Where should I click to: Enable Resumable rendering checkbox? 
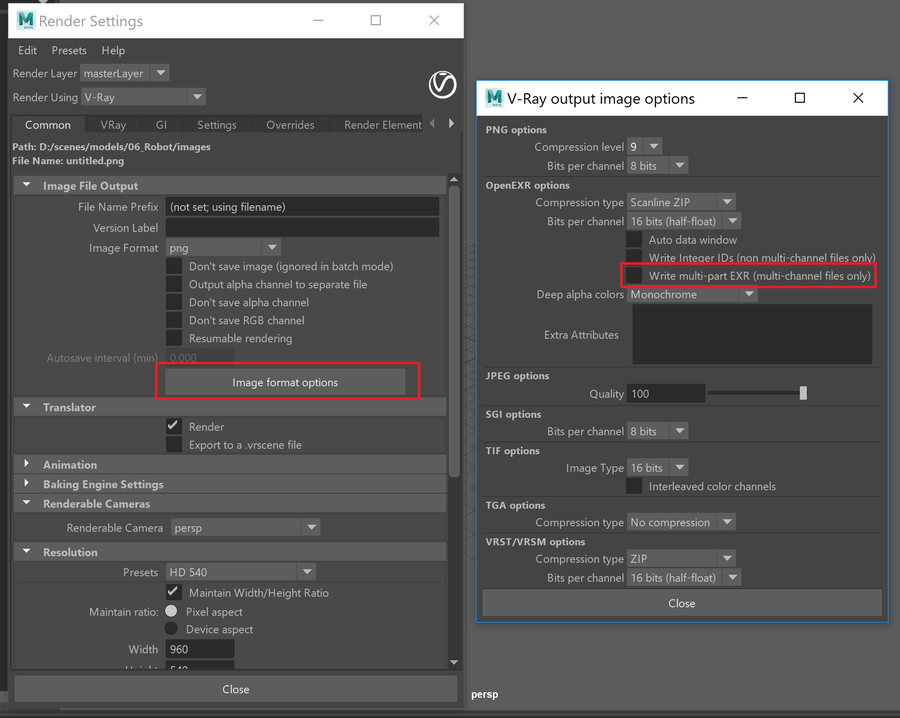[x=174, y=339]
